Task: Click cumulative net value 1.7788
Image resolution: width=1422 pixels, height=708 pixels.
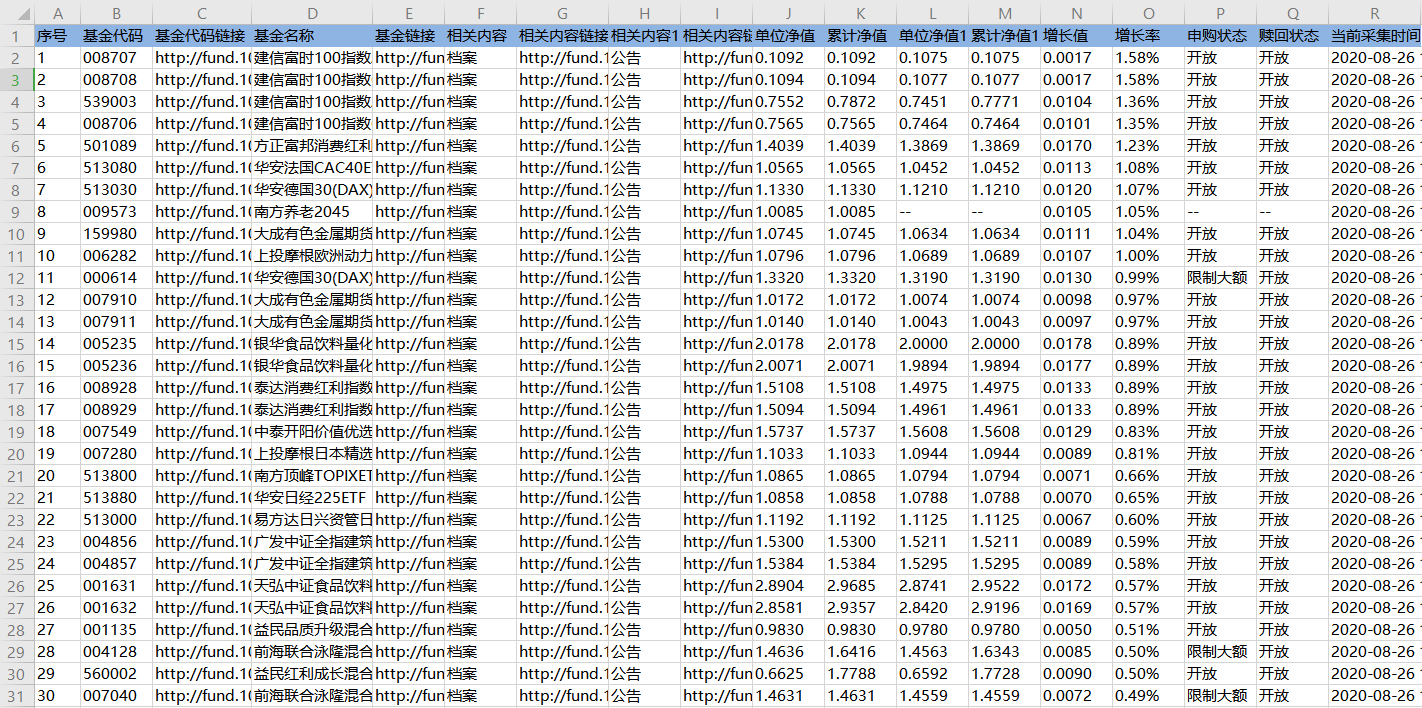Action: (859, 674)
